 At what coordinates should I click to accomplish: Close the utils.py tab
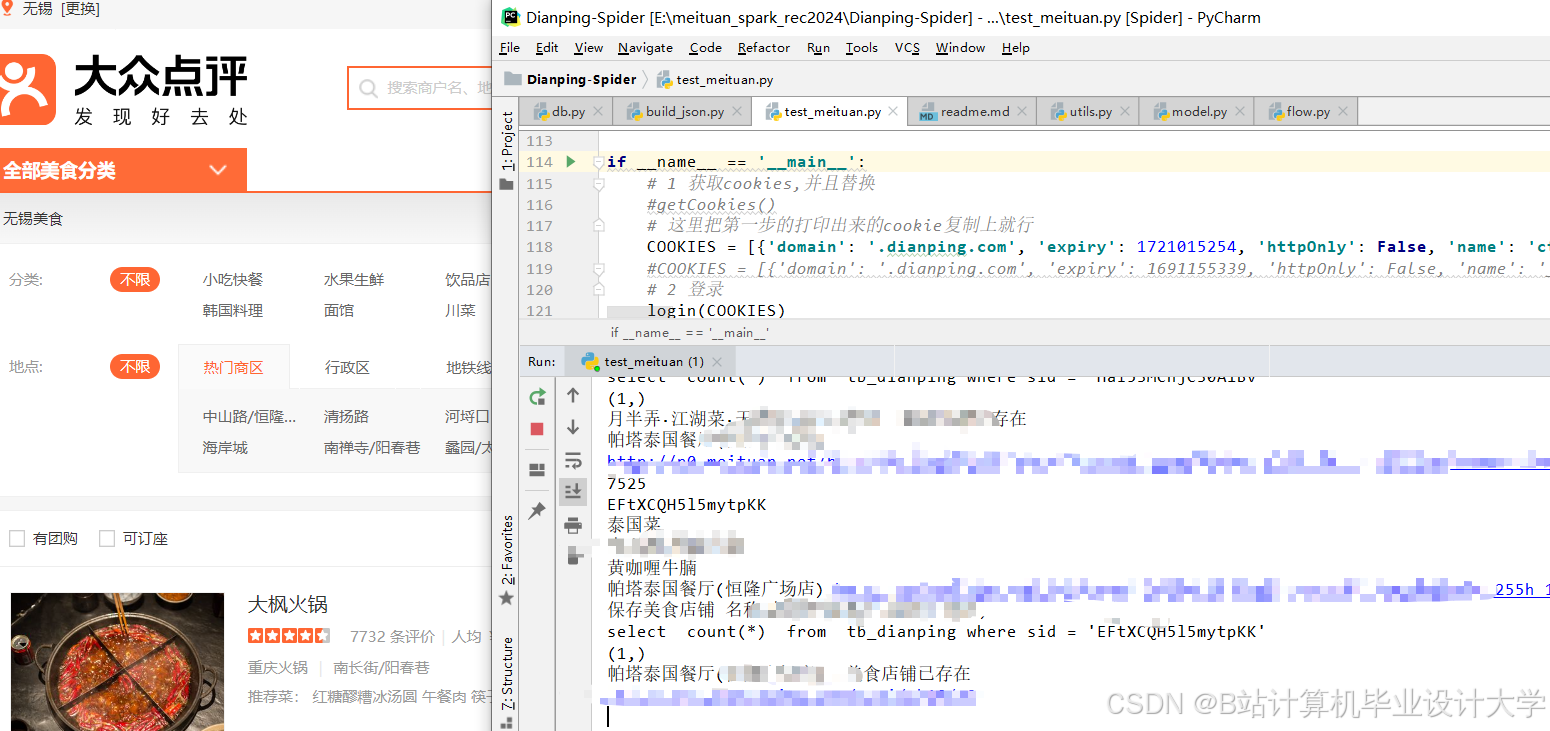[1126, 112]
